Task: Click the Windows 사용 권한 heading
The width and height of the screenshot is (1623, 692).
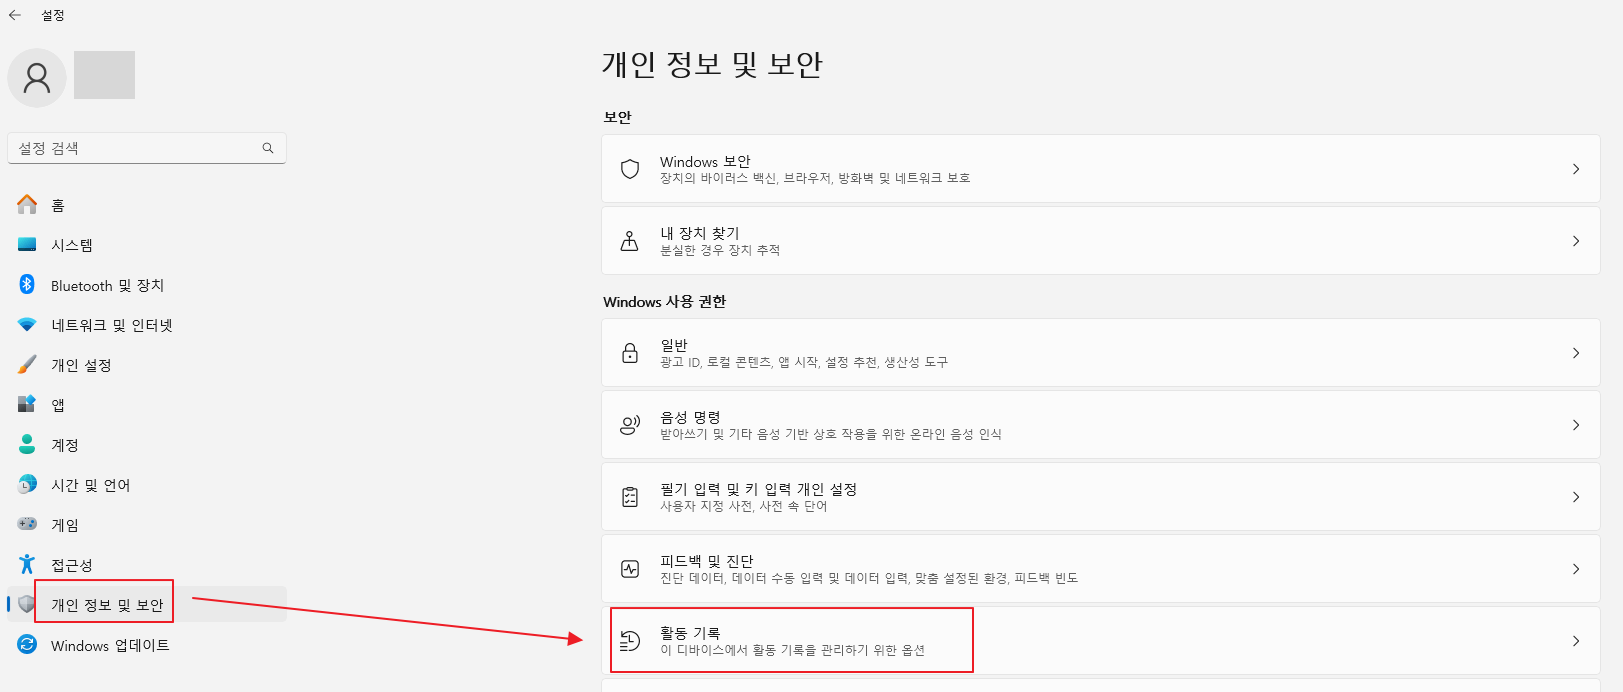Action: pyautogui.click(x=665, y=302)
